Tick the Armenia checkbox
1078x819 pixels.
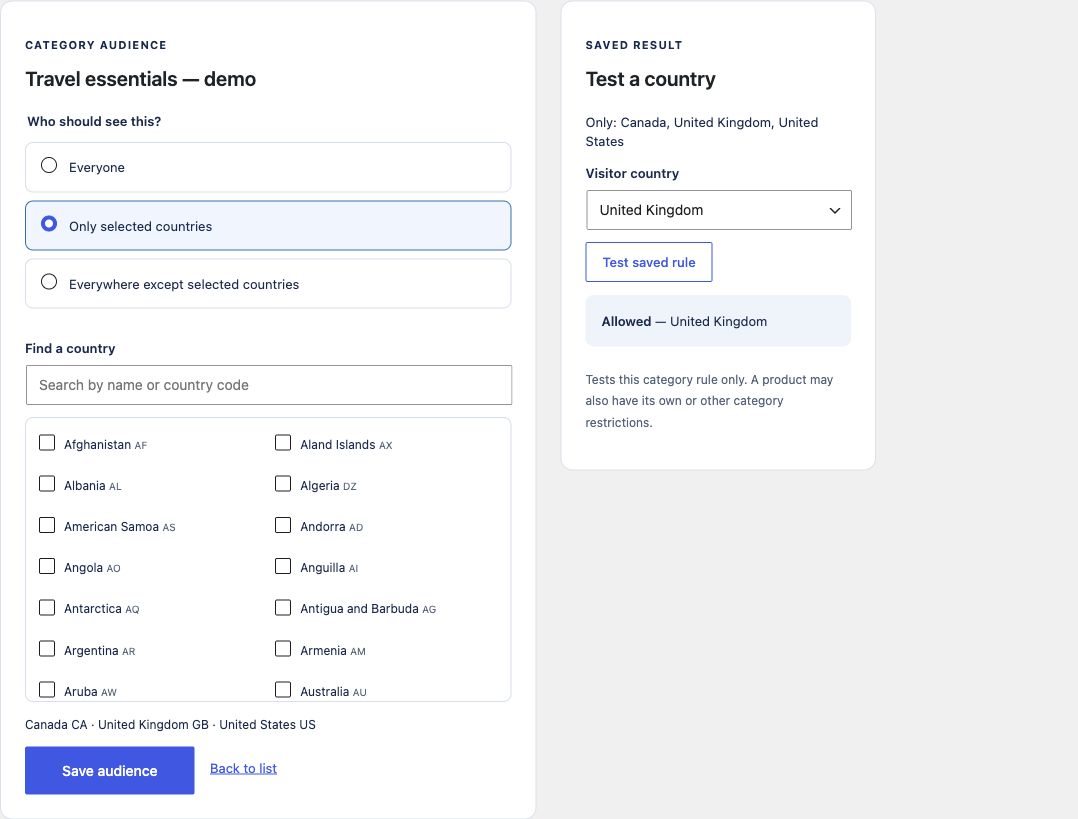(283, 649)
